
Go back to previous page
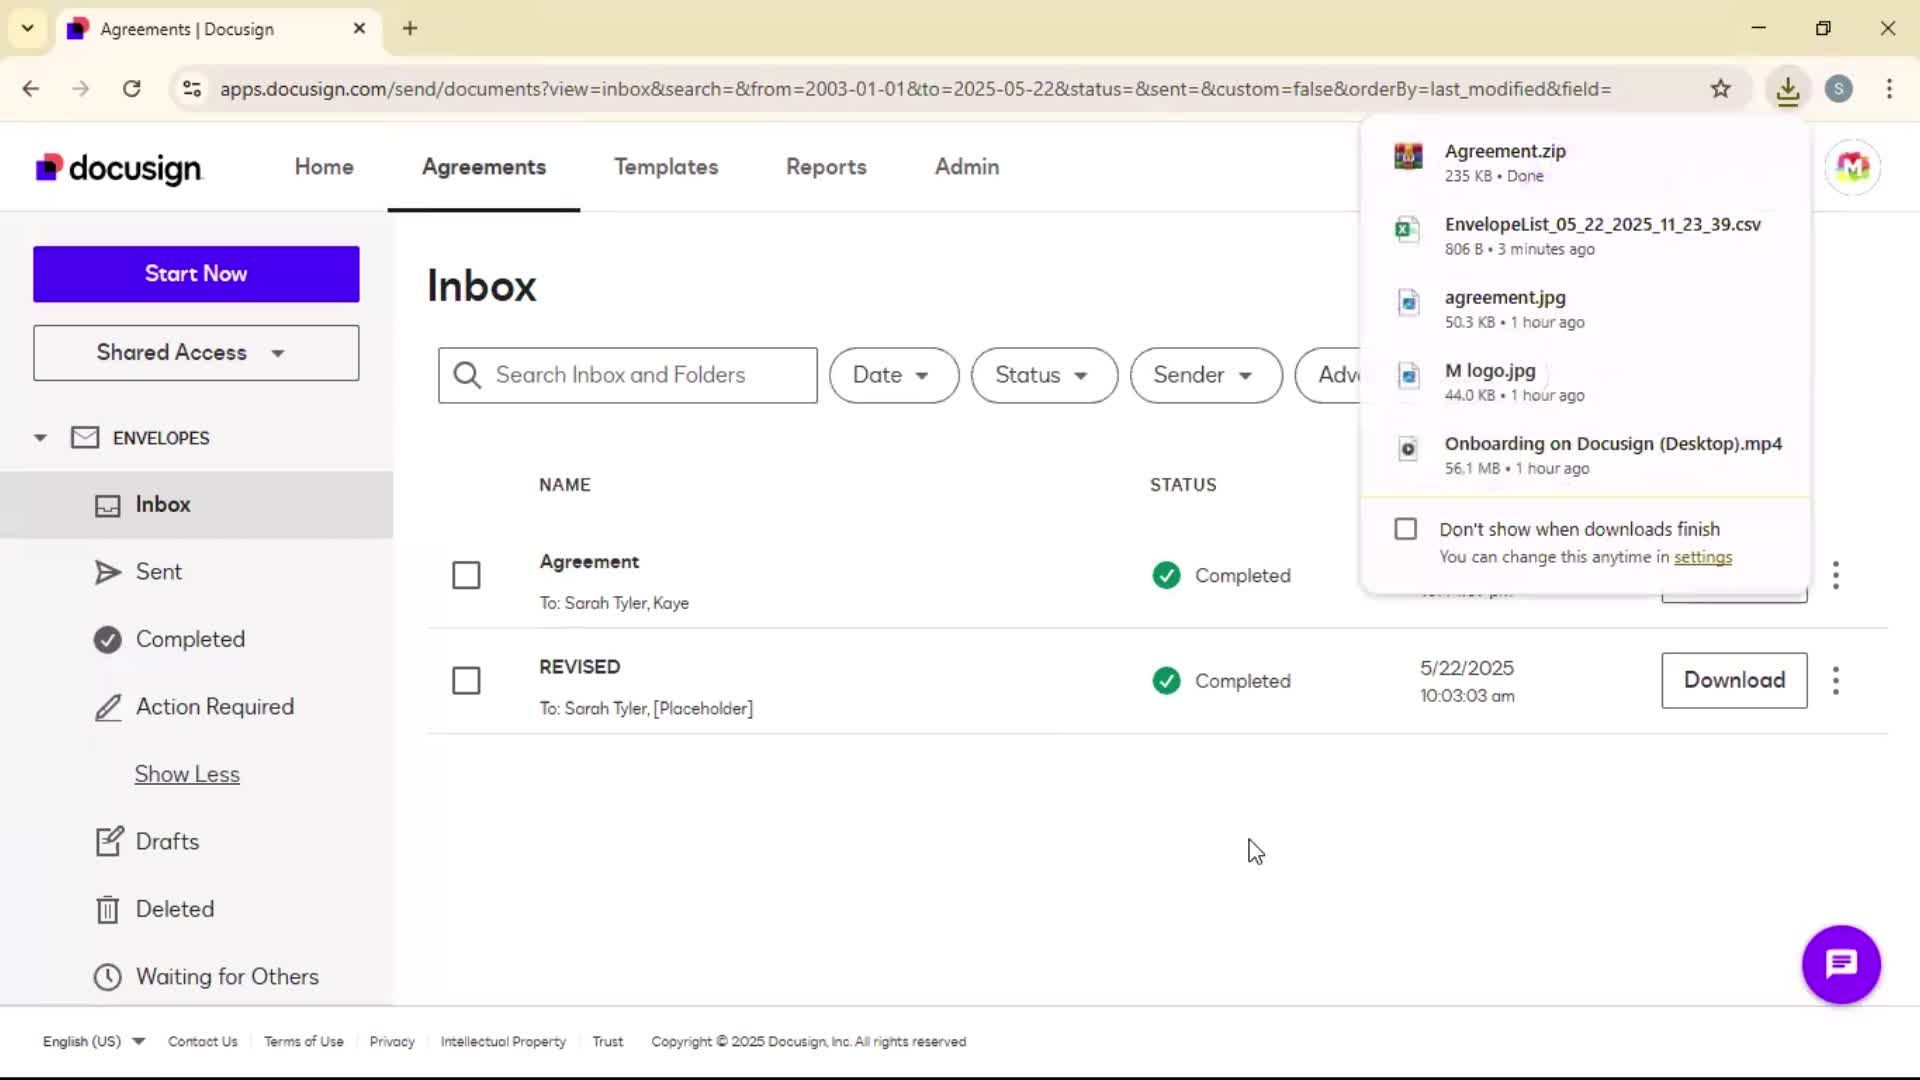31,89
